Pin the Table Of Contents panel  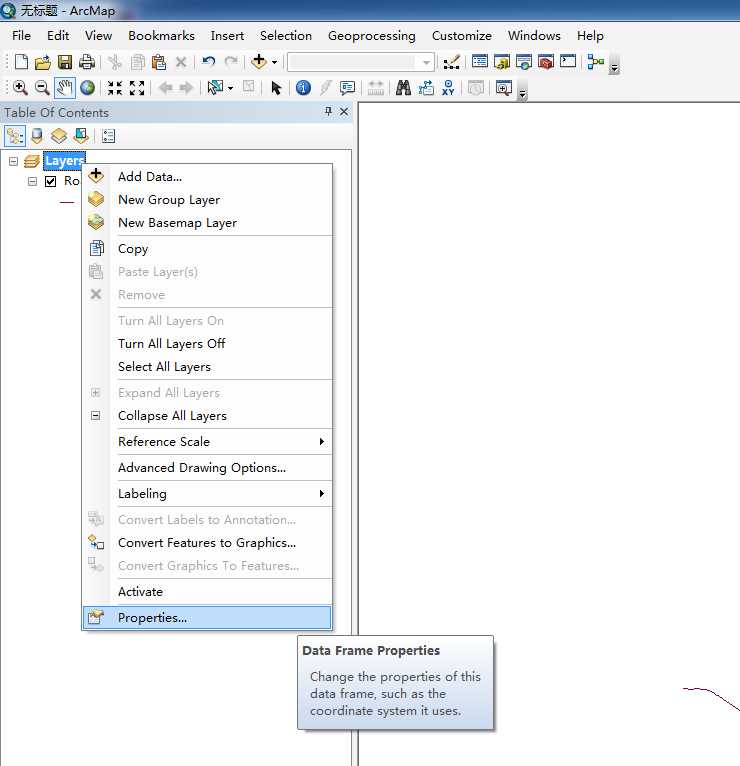(328, 112)
